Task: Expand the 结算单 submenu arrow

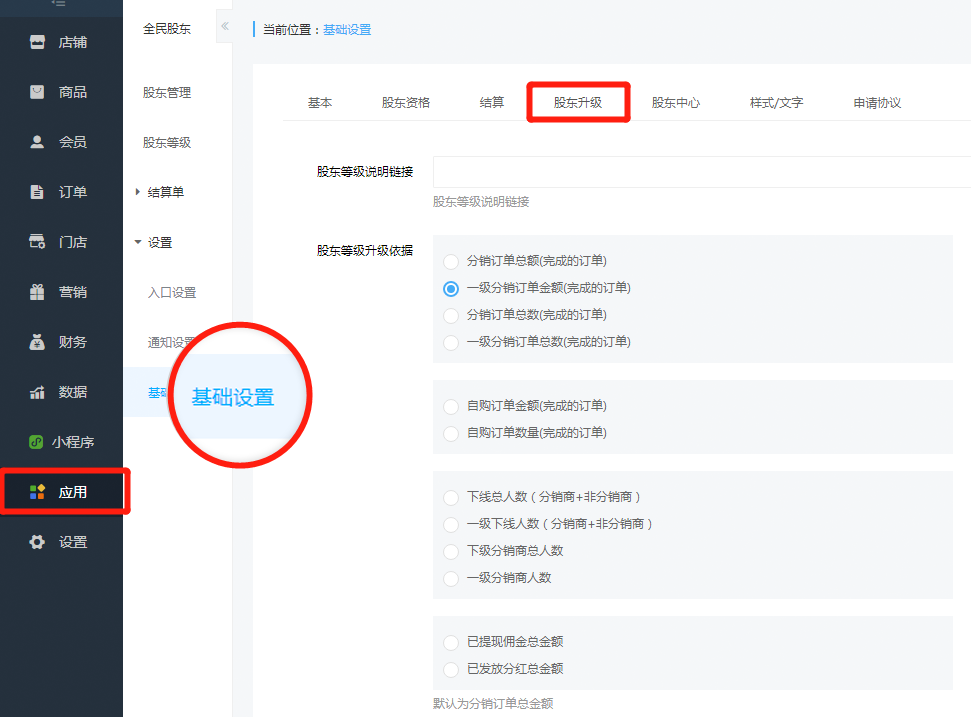Action: coord(137,192)
